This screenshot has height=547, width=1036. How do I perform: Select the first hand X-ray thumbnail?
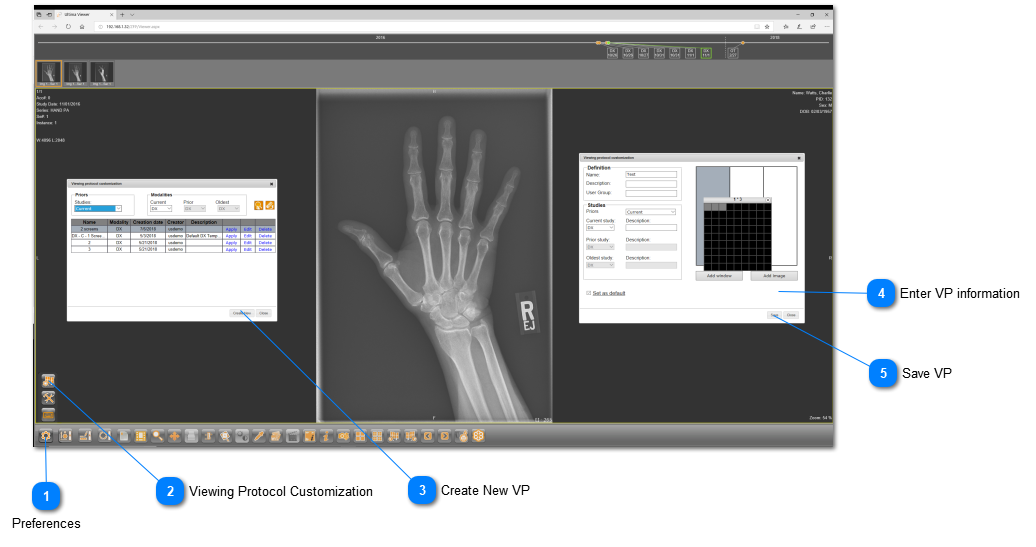(49, 73)
